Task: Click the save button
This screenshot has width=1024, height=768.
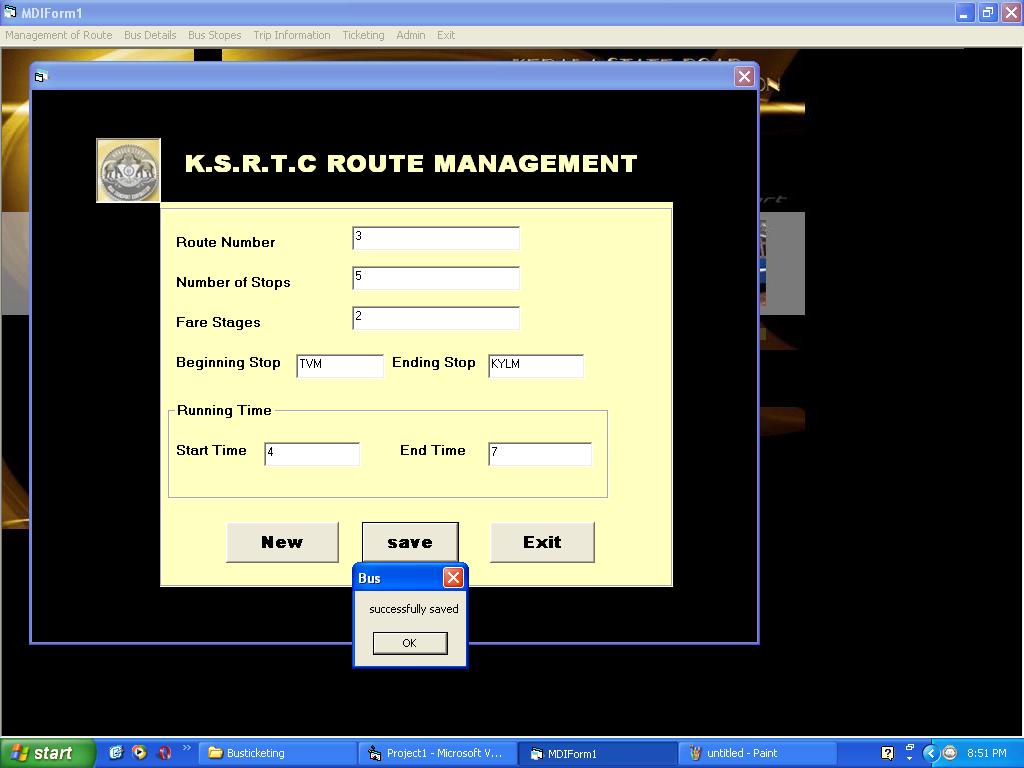Action: click(410, 542)
